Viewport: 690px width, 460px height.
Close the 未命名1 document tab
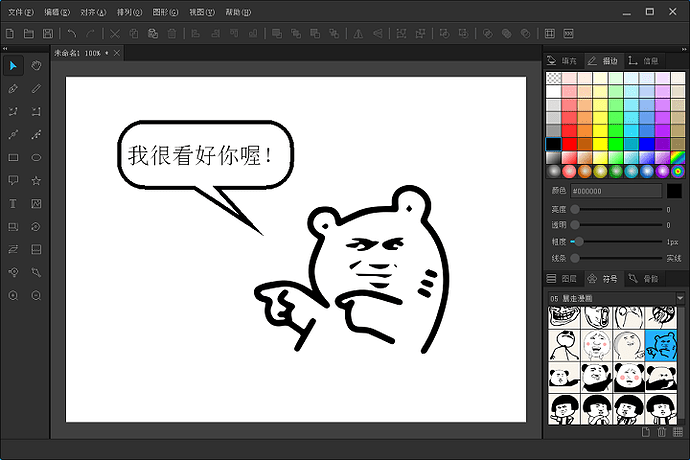click(x=117, y=53)
